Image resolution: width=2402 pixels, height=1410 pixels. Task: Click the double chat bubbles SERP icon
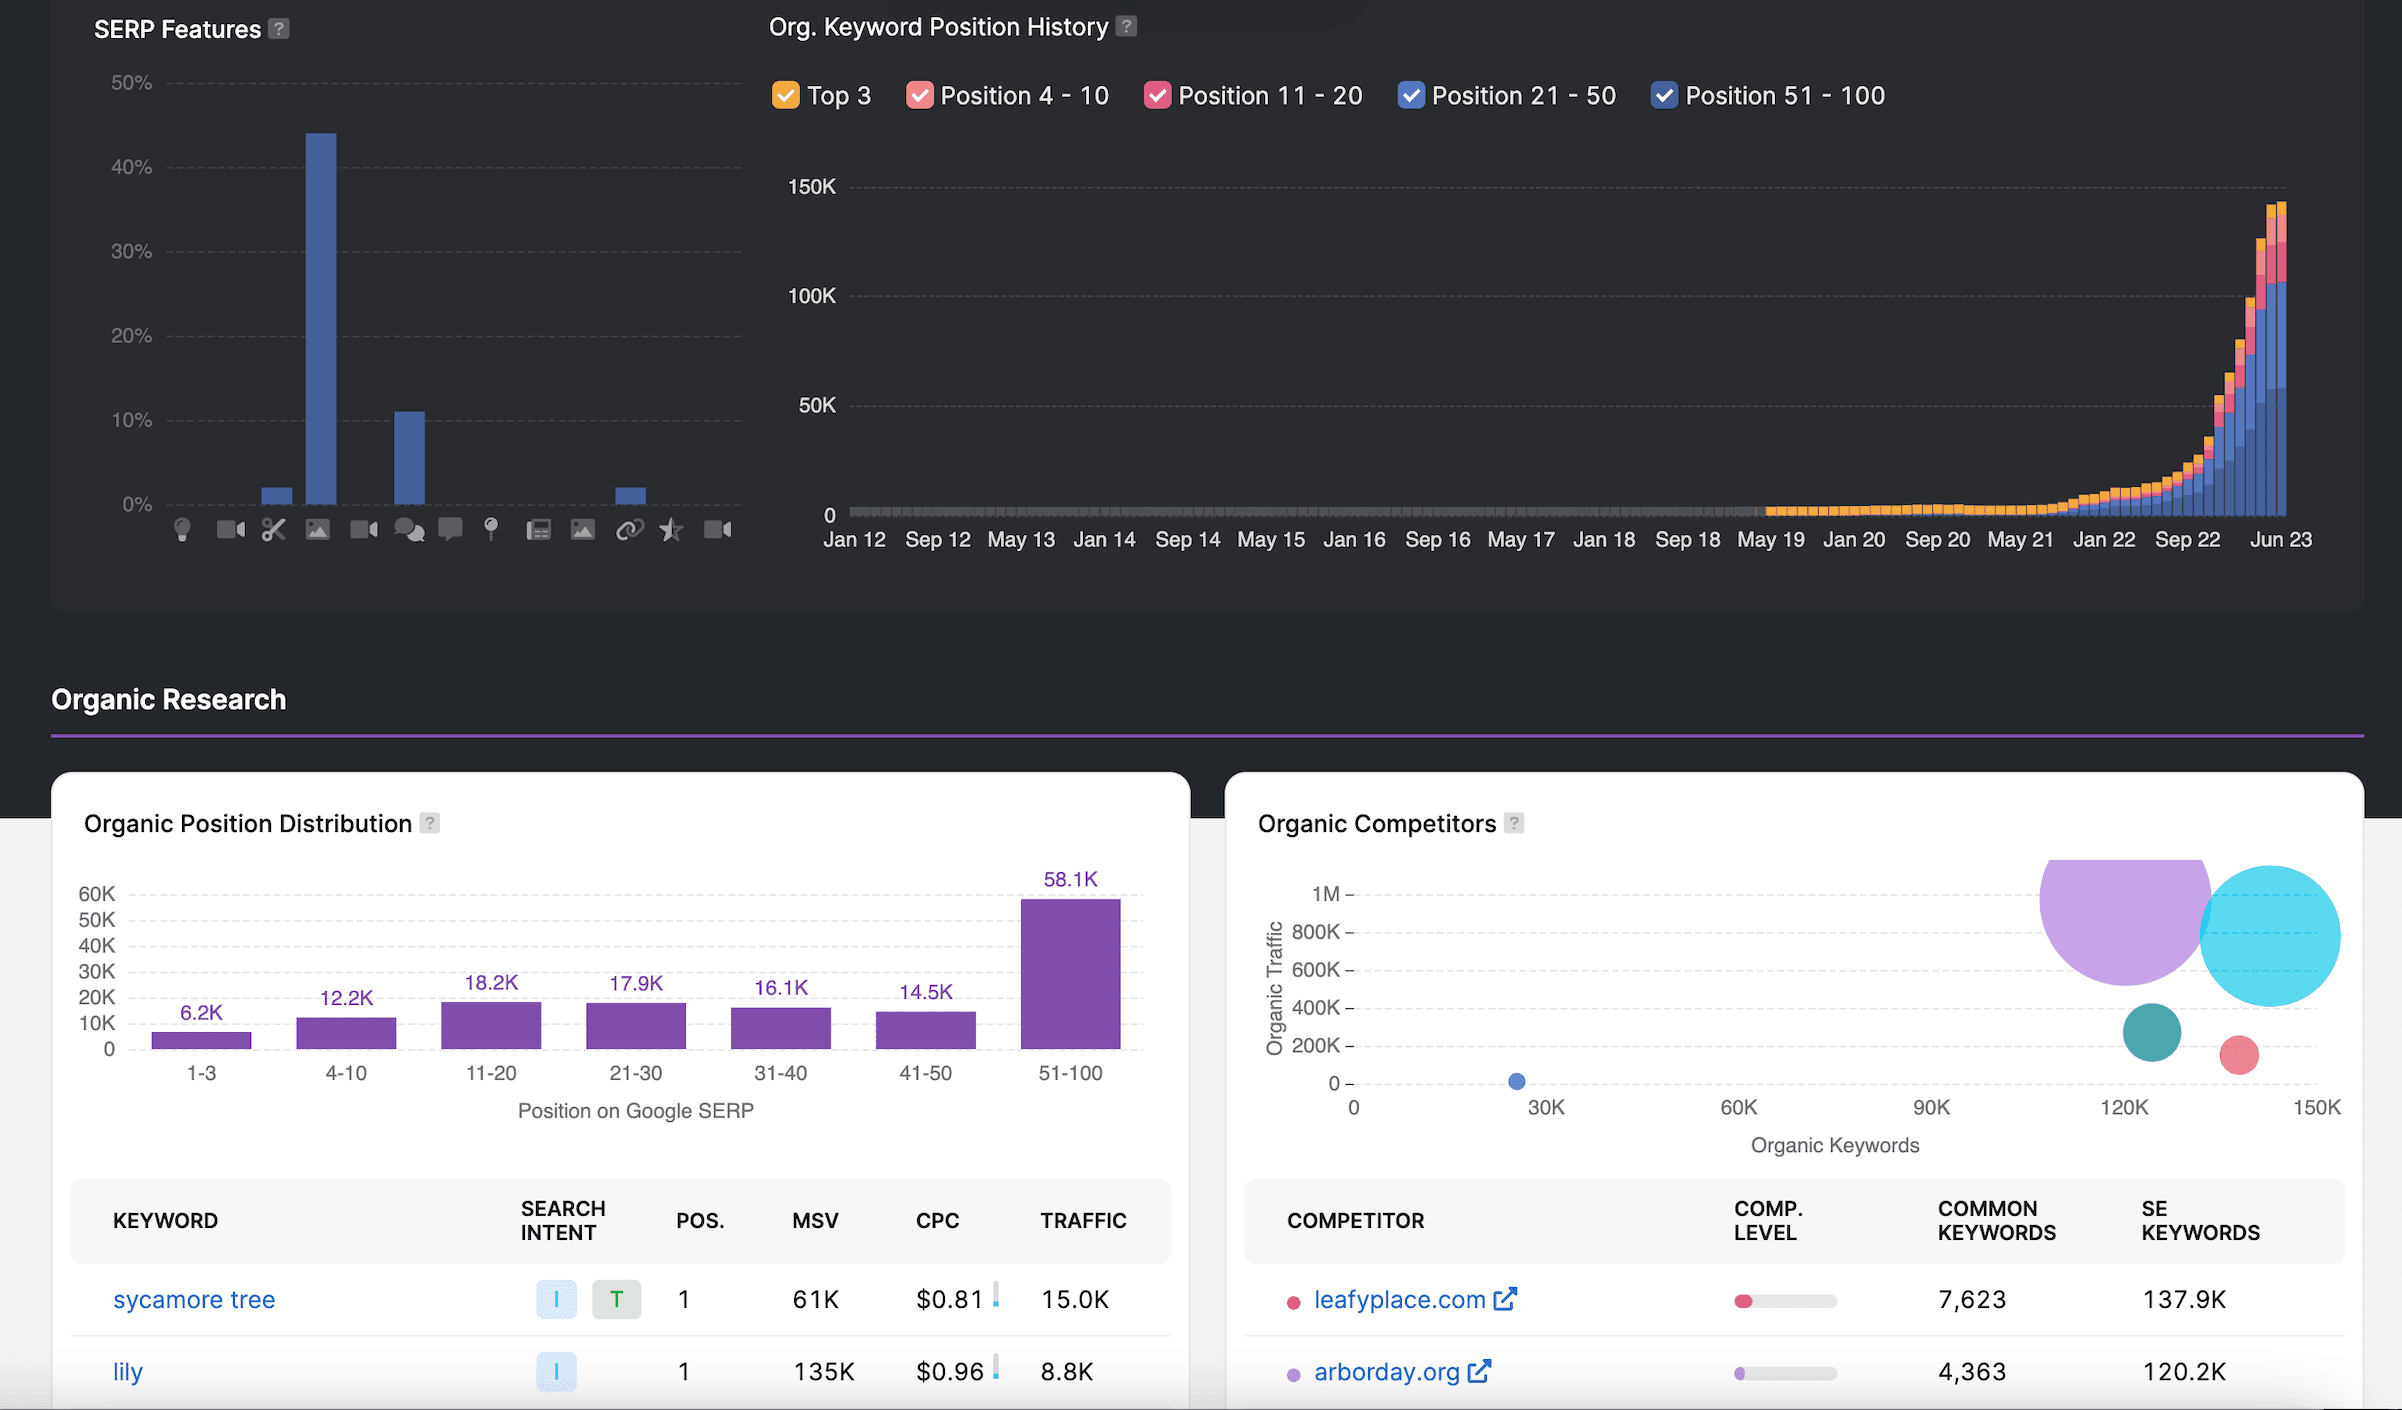point(409,529)
